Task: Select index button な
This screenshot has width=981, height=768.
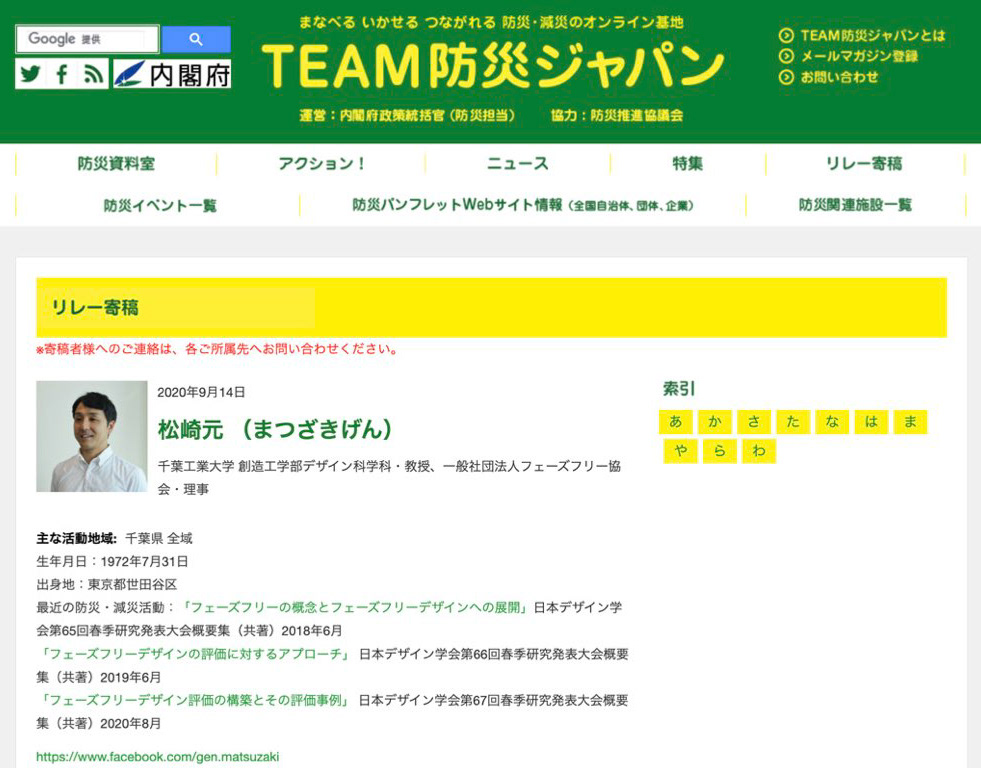Action: point(832,422)
